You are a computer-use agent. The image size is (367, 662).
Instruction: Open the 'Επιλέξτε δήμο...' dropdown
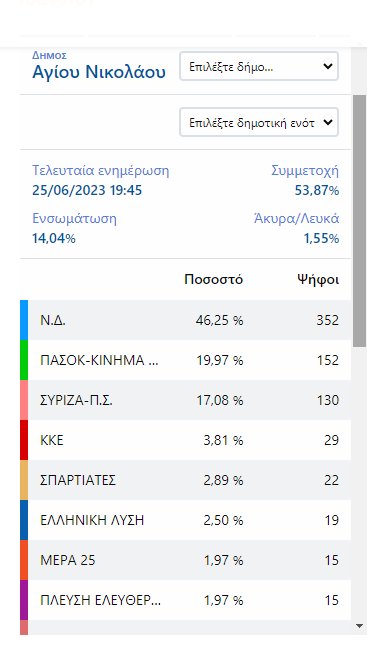coord(259,66)
